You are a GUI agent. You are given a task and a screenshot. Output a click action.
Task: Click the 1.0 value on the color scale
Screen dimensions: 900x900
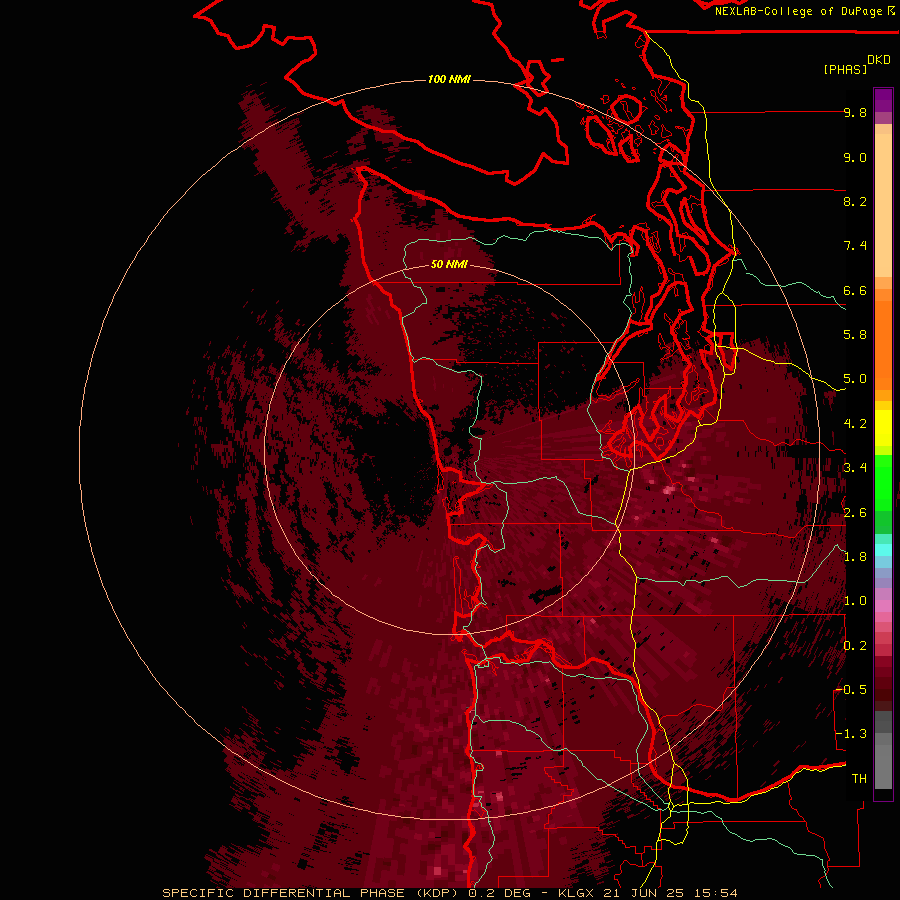tap(855, 602)
